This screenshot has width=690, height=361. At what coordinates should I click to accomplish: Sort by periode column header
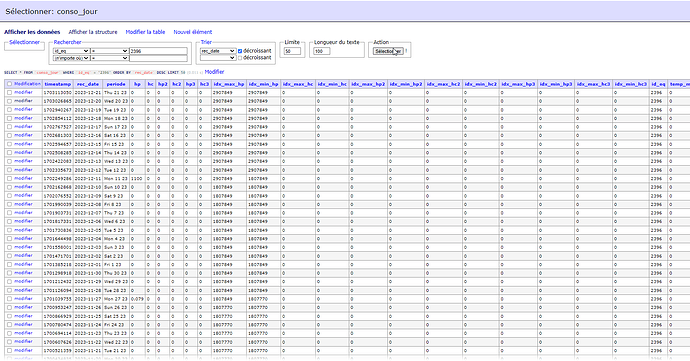(x=116, y=84)
